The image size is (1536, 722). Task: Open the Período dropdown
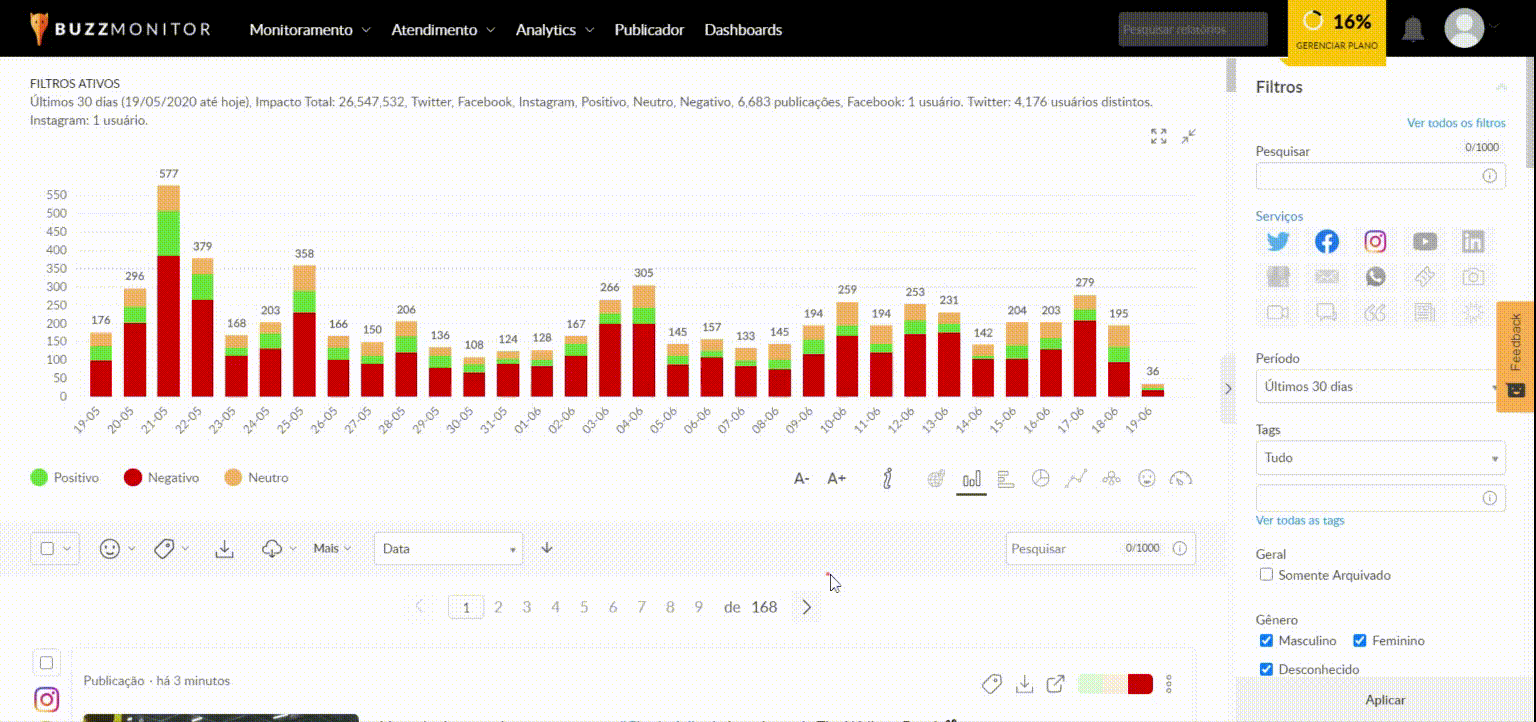1379,386
